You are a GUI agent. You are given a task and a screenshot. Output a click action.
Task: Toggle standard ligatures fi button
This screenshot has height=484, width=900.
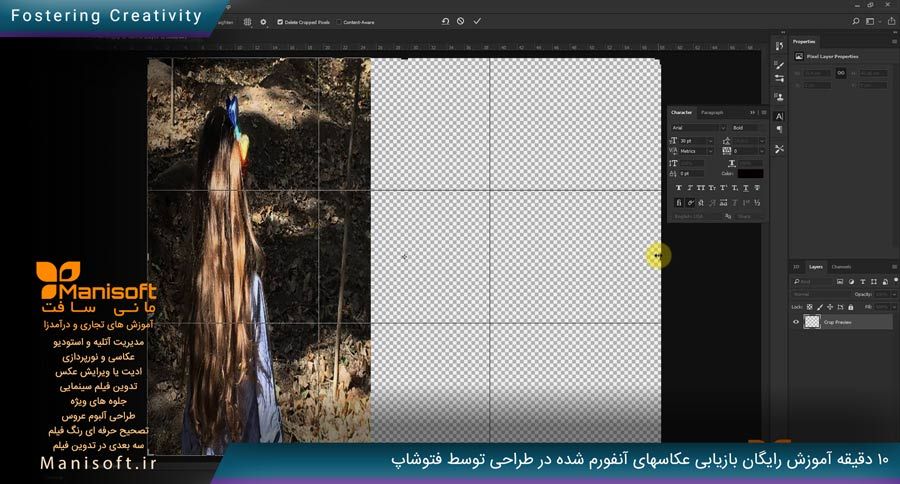678,203
